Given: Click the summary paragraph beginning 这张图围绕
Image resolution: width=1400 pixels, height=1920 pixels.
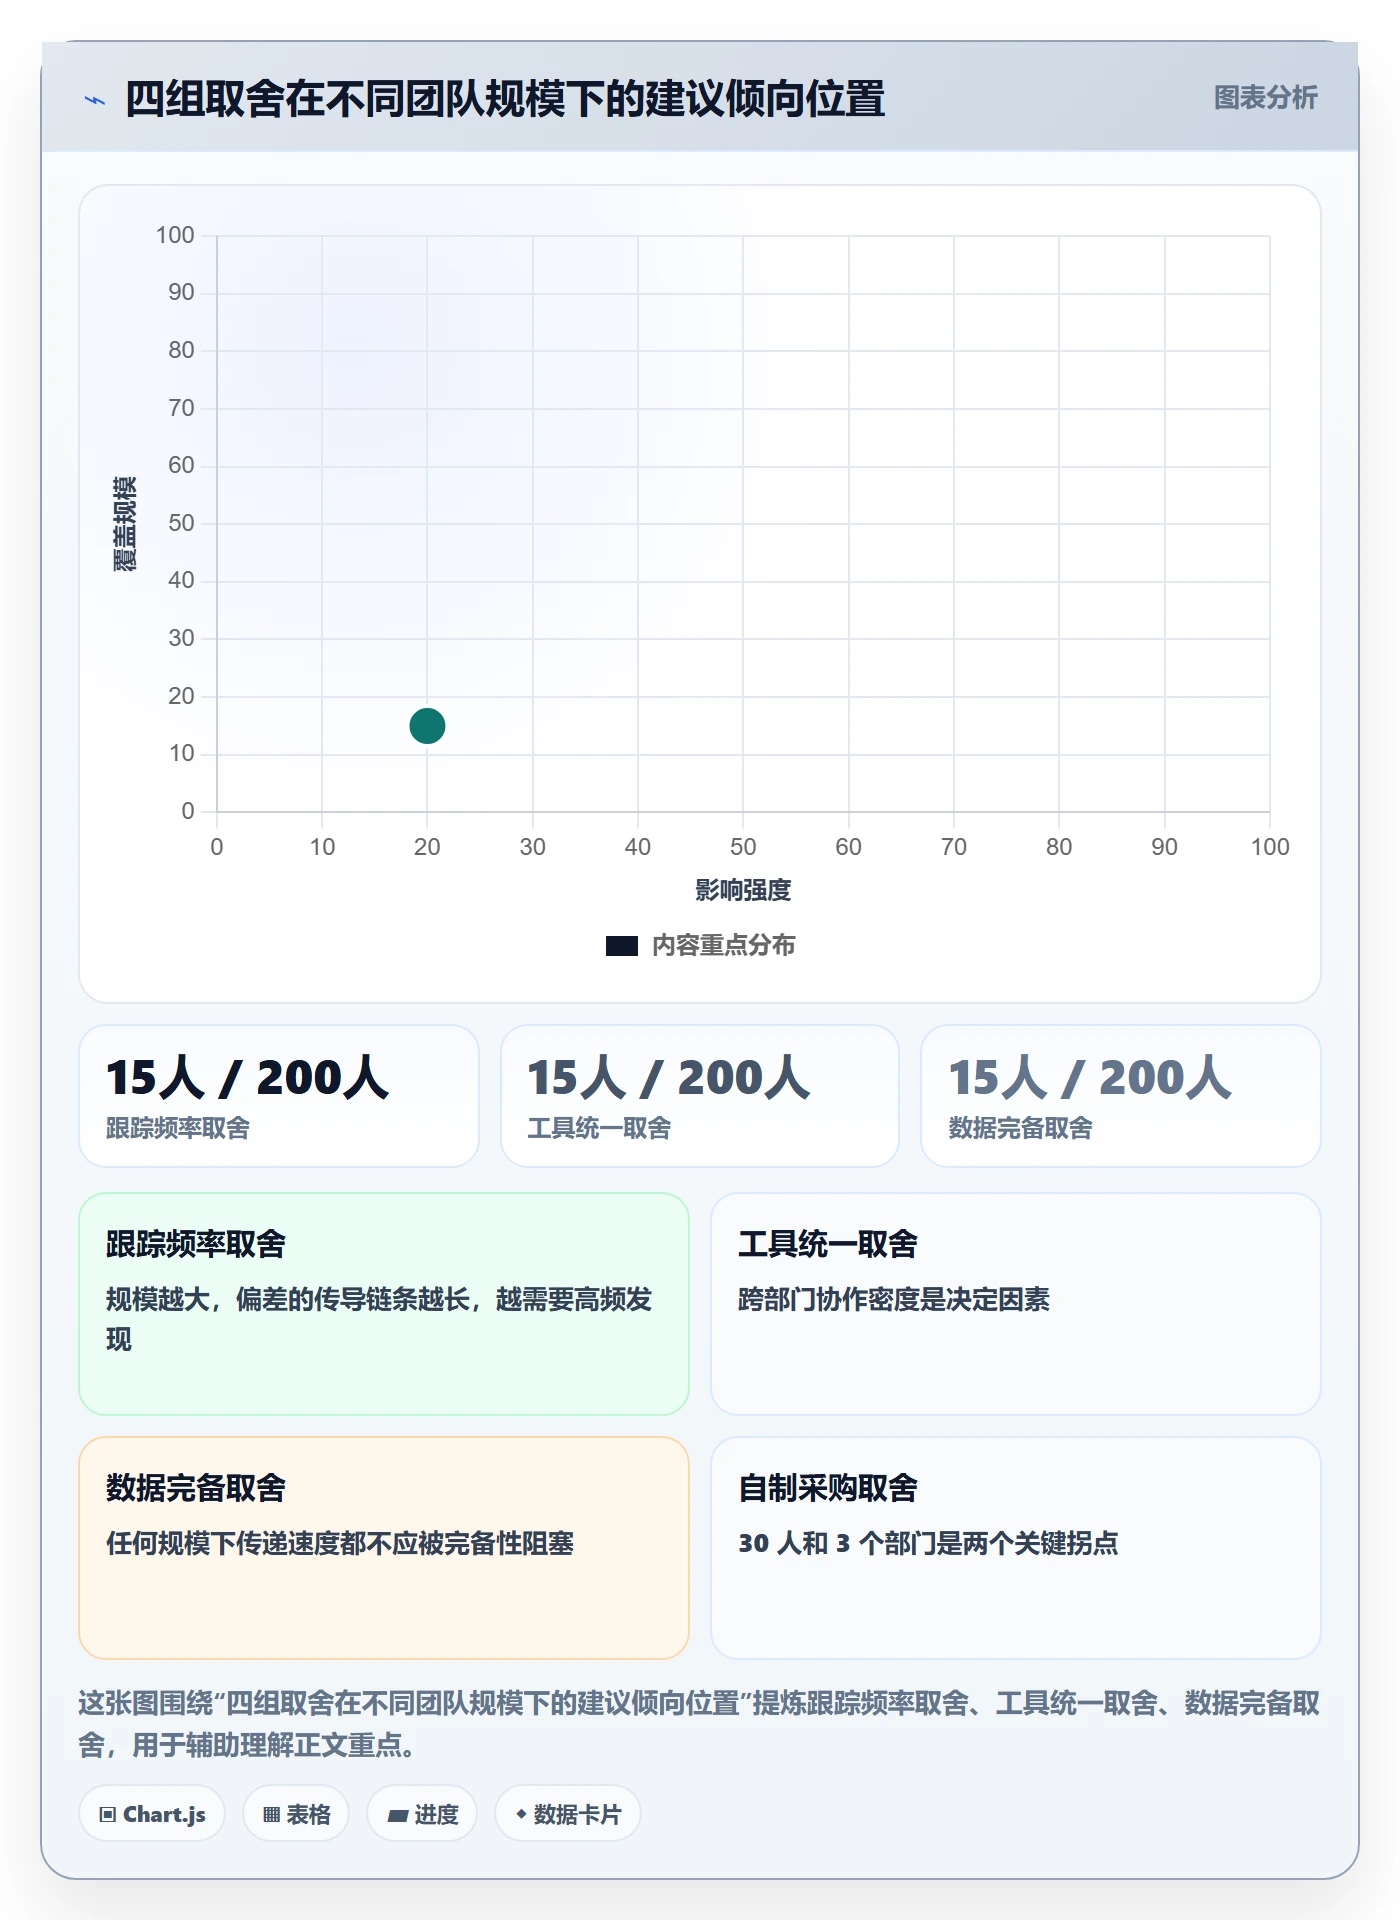Looking at the screenshot, I should pos(700,1724).
